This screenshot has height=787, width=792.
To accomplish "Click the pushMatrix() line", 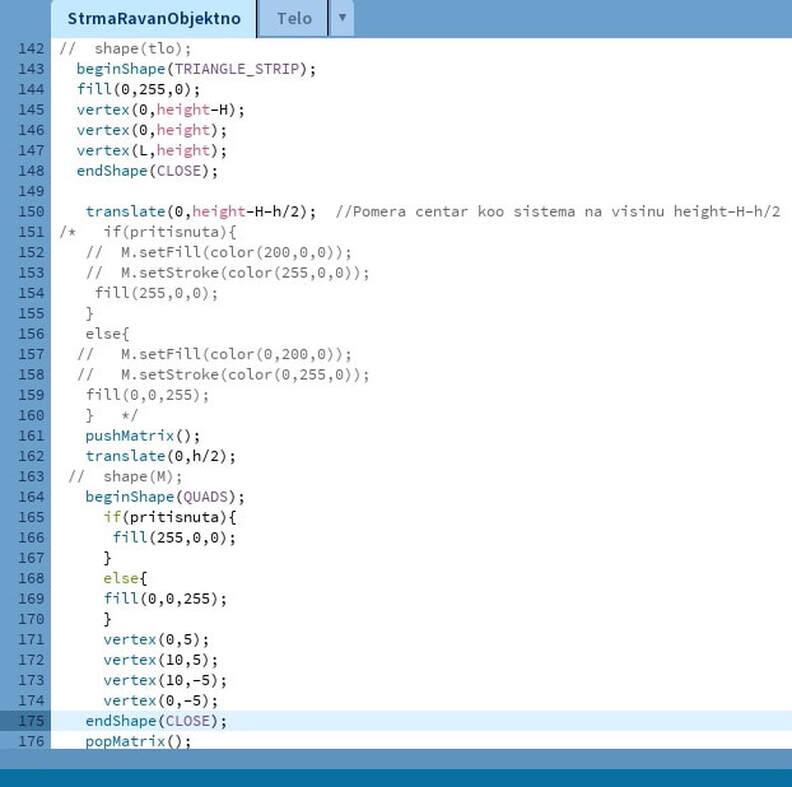I will point(142,435).
